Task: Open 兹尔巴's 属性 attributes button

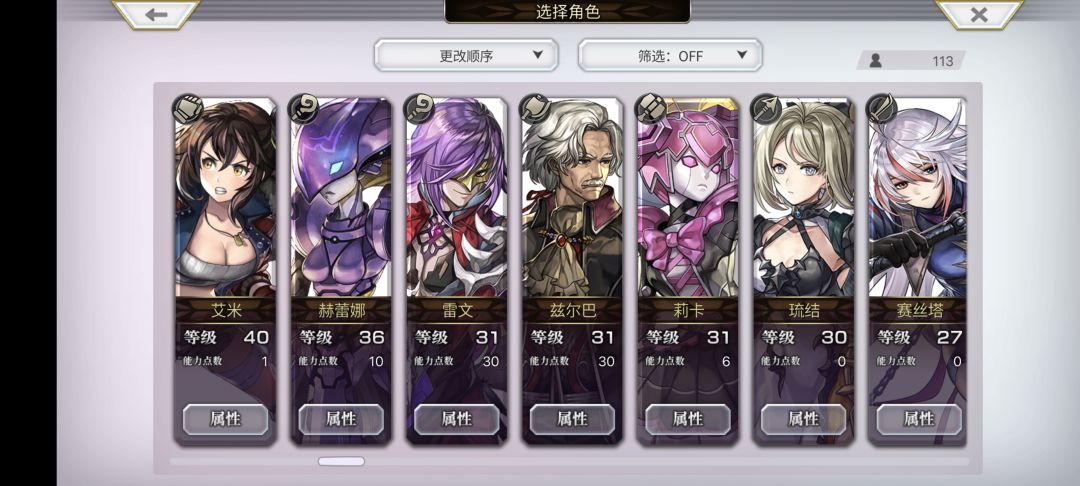Action: point(572,419)
